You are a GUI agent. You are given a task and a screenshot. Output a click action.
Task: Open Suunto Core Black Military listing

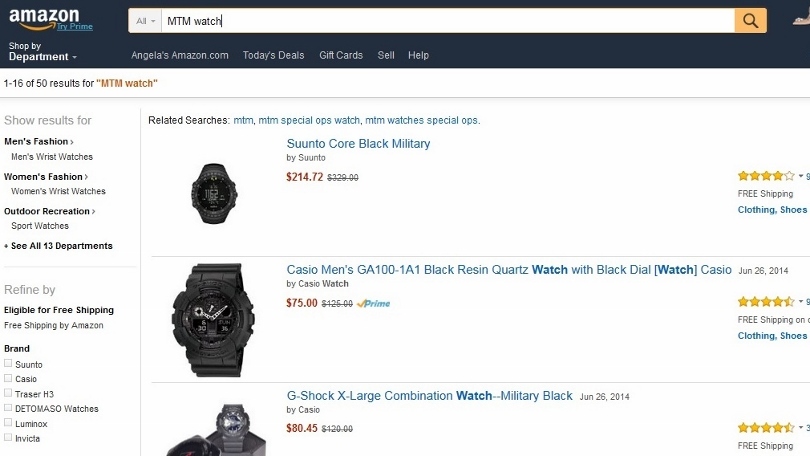point(358,144)
